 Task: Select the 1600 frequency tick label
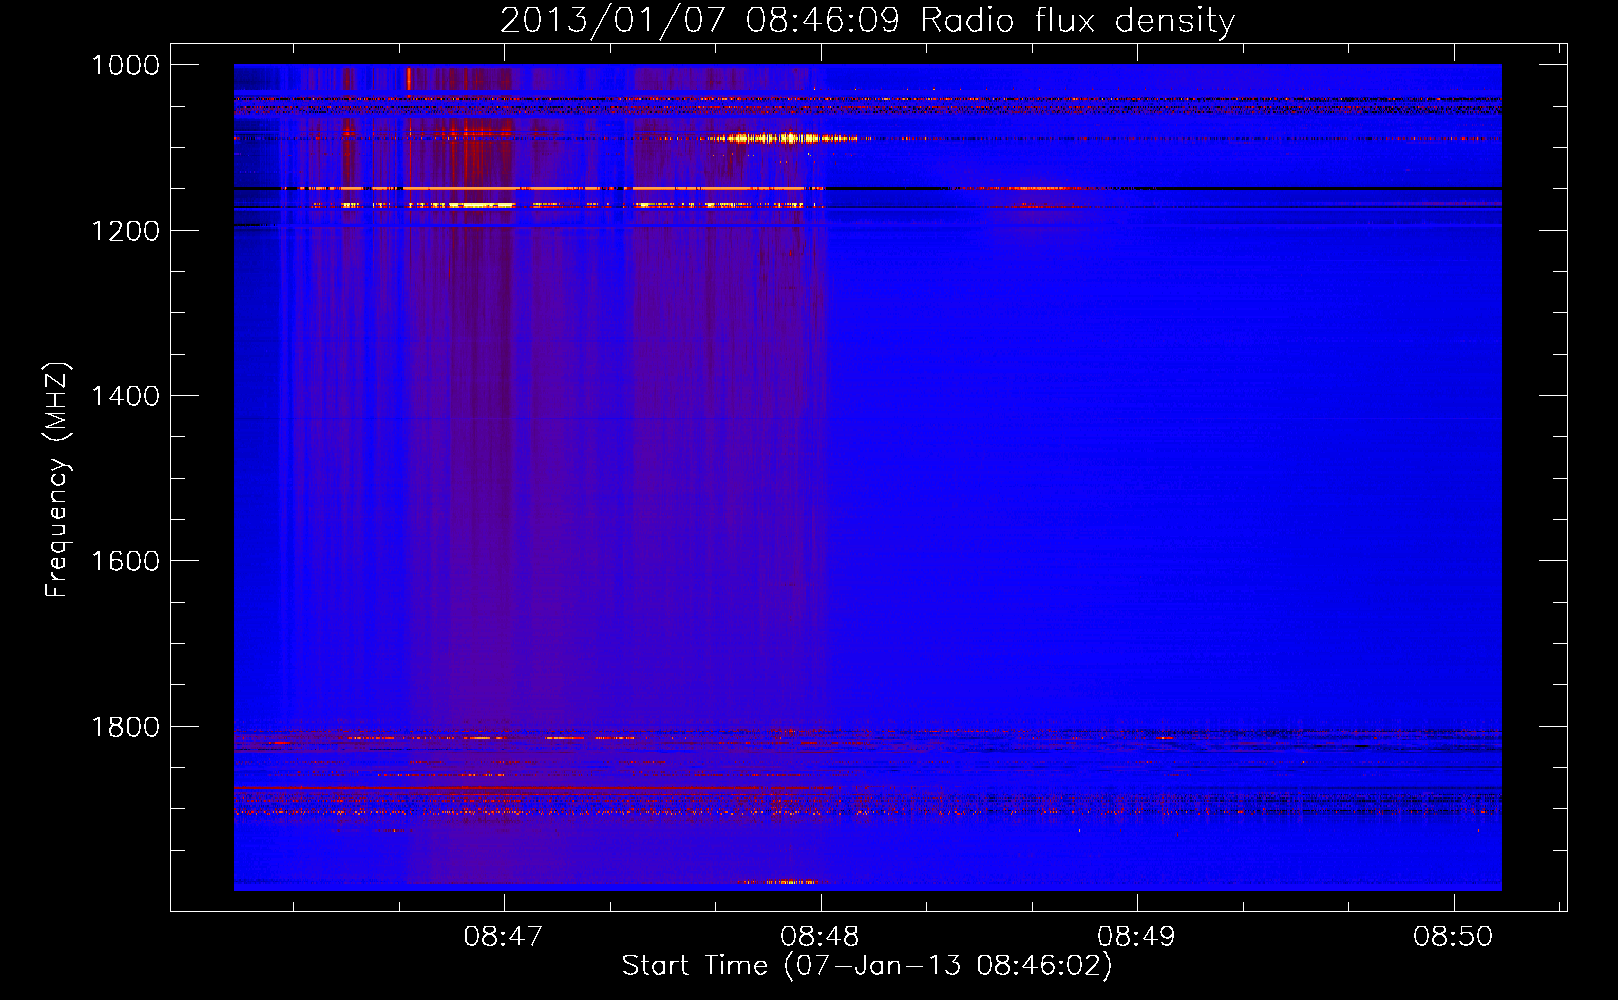[x=125, y=561]
